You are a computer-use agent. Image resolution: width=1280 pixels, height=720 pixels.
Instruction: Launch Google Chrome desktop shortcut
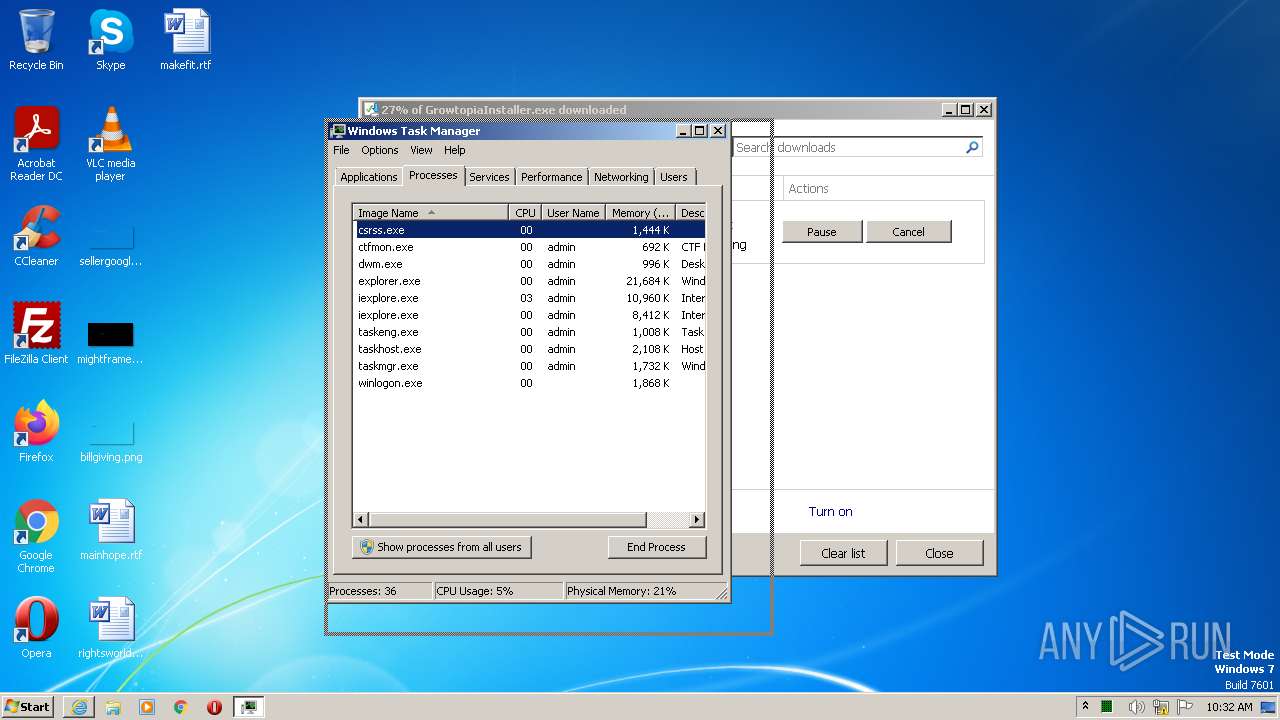tap(36, 536)
